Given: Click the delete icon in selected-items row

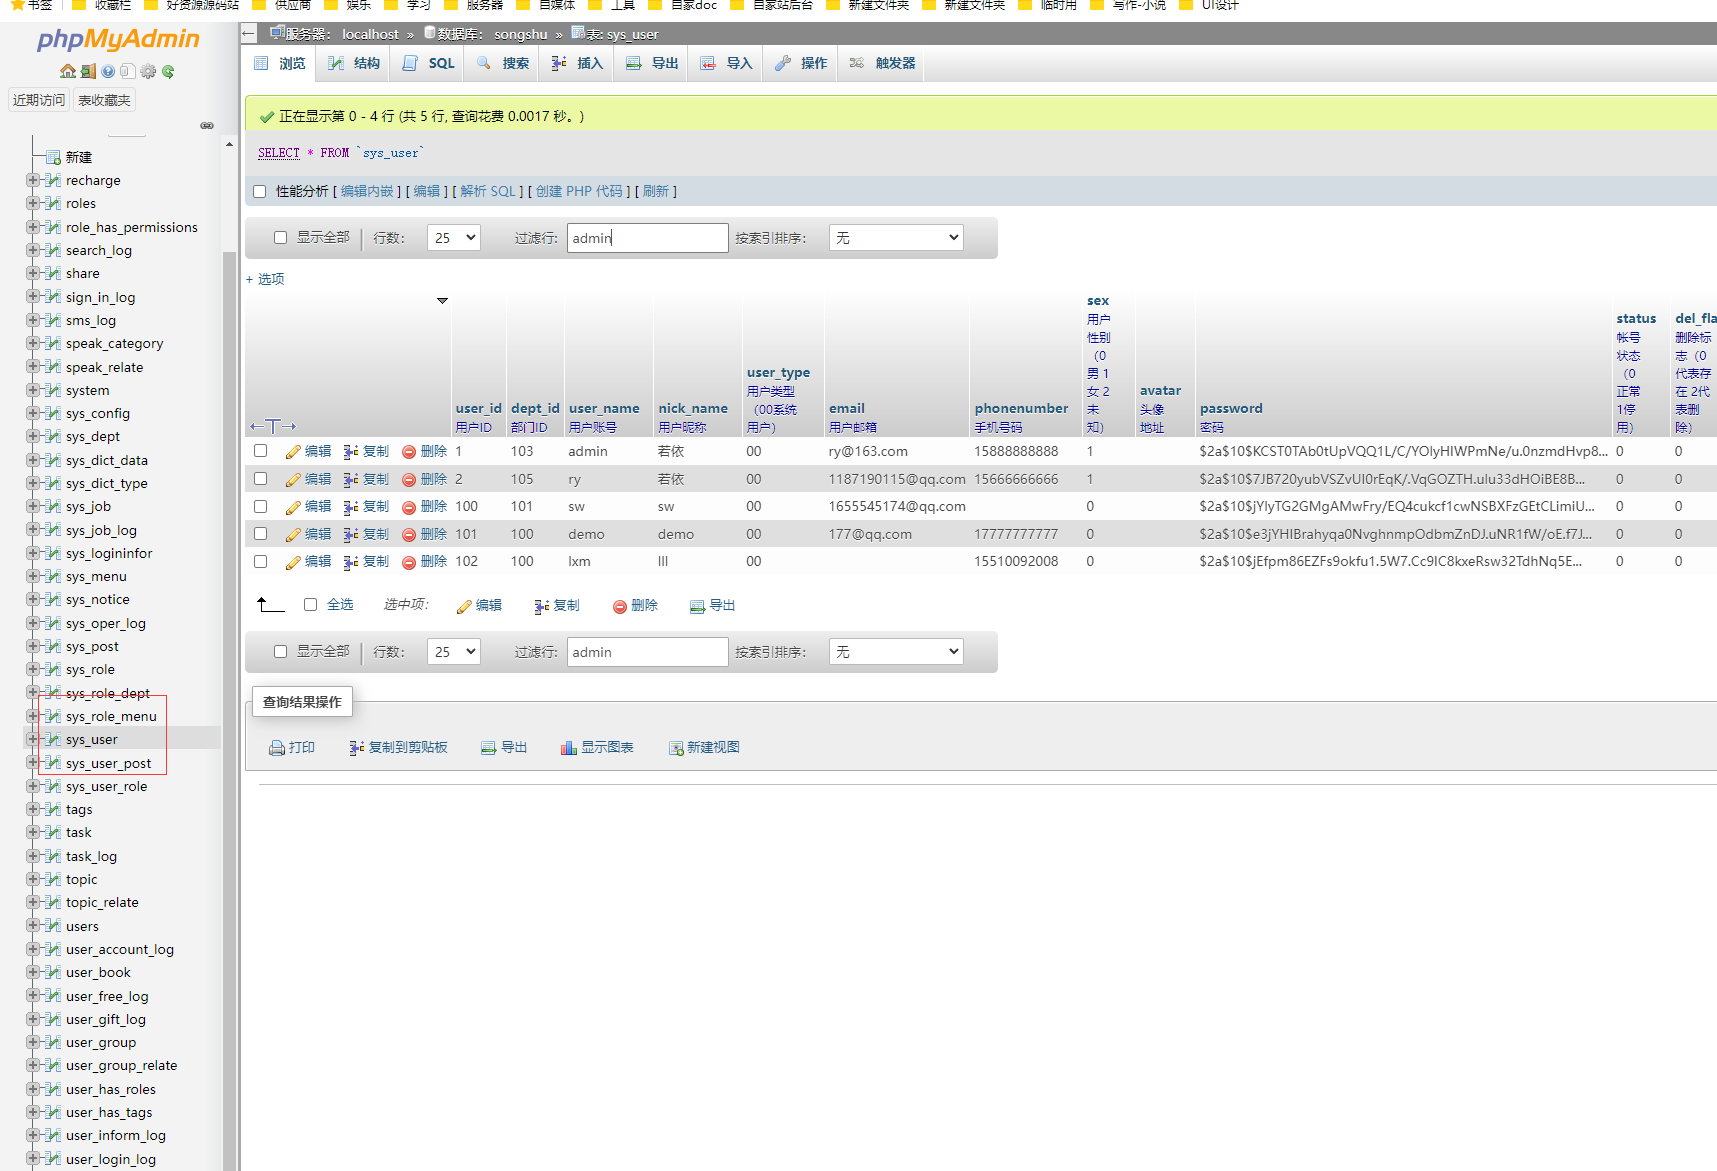Looking at the screenshot, I should coord(620,606).
